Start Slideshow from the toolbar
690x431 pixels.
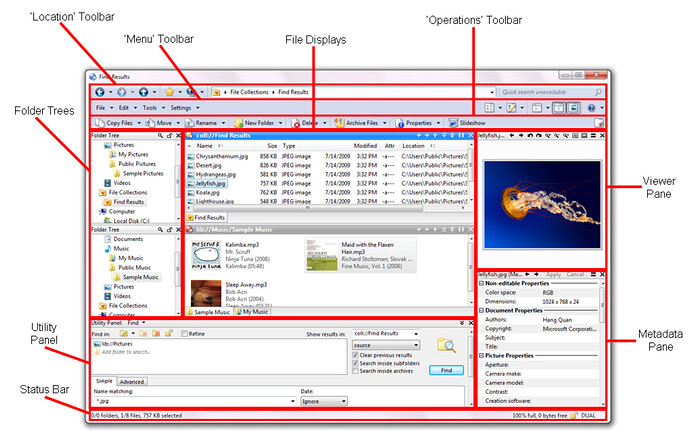(467, 123)
